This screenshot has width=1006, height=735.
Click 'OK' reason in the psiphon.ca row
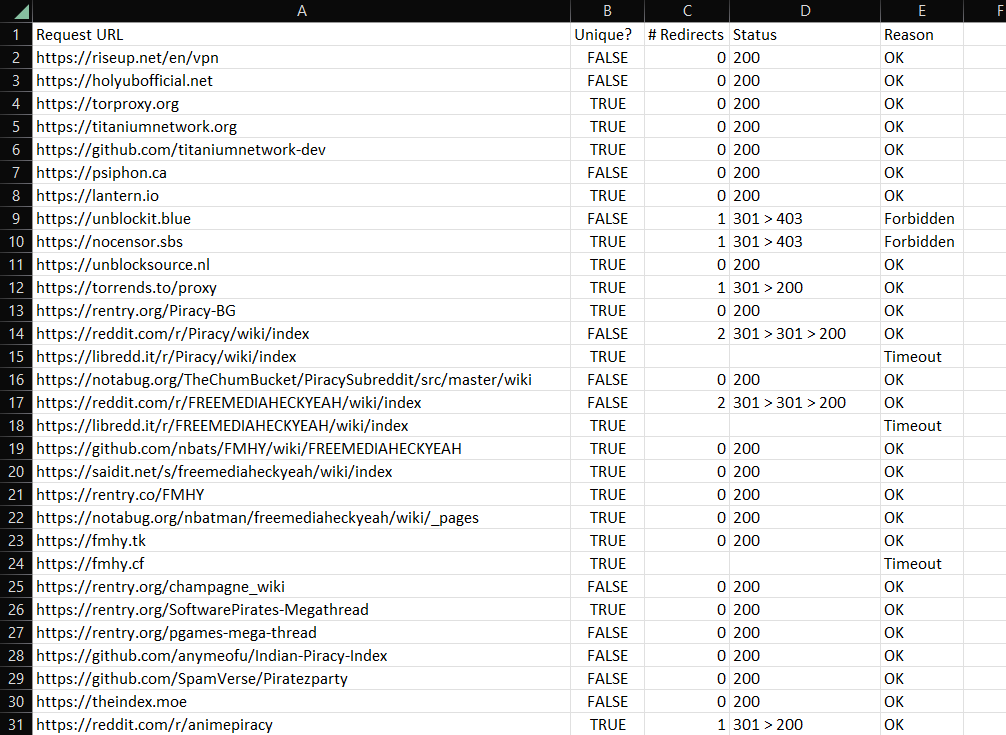pyautogui.click(x=921, y=173)
